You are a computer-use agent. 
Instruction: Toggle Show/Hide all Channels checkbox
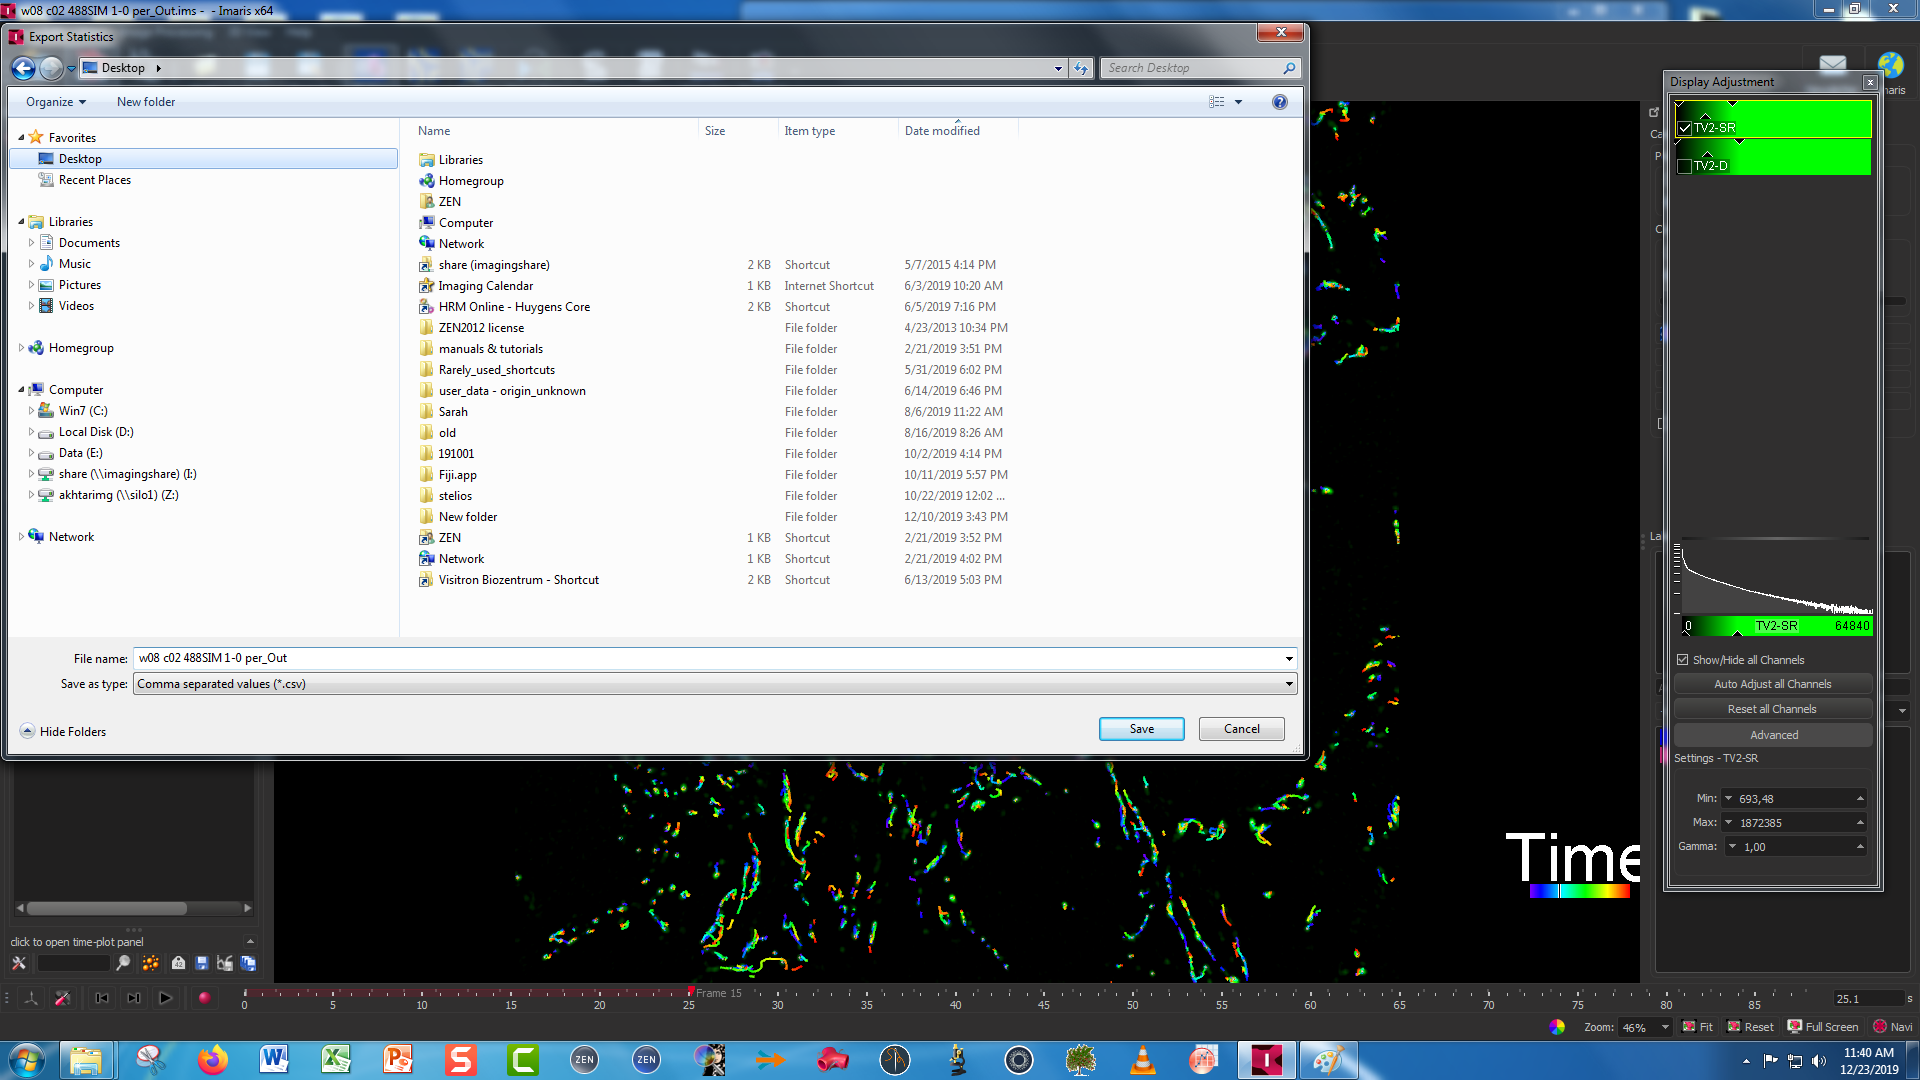(1683, 660)
